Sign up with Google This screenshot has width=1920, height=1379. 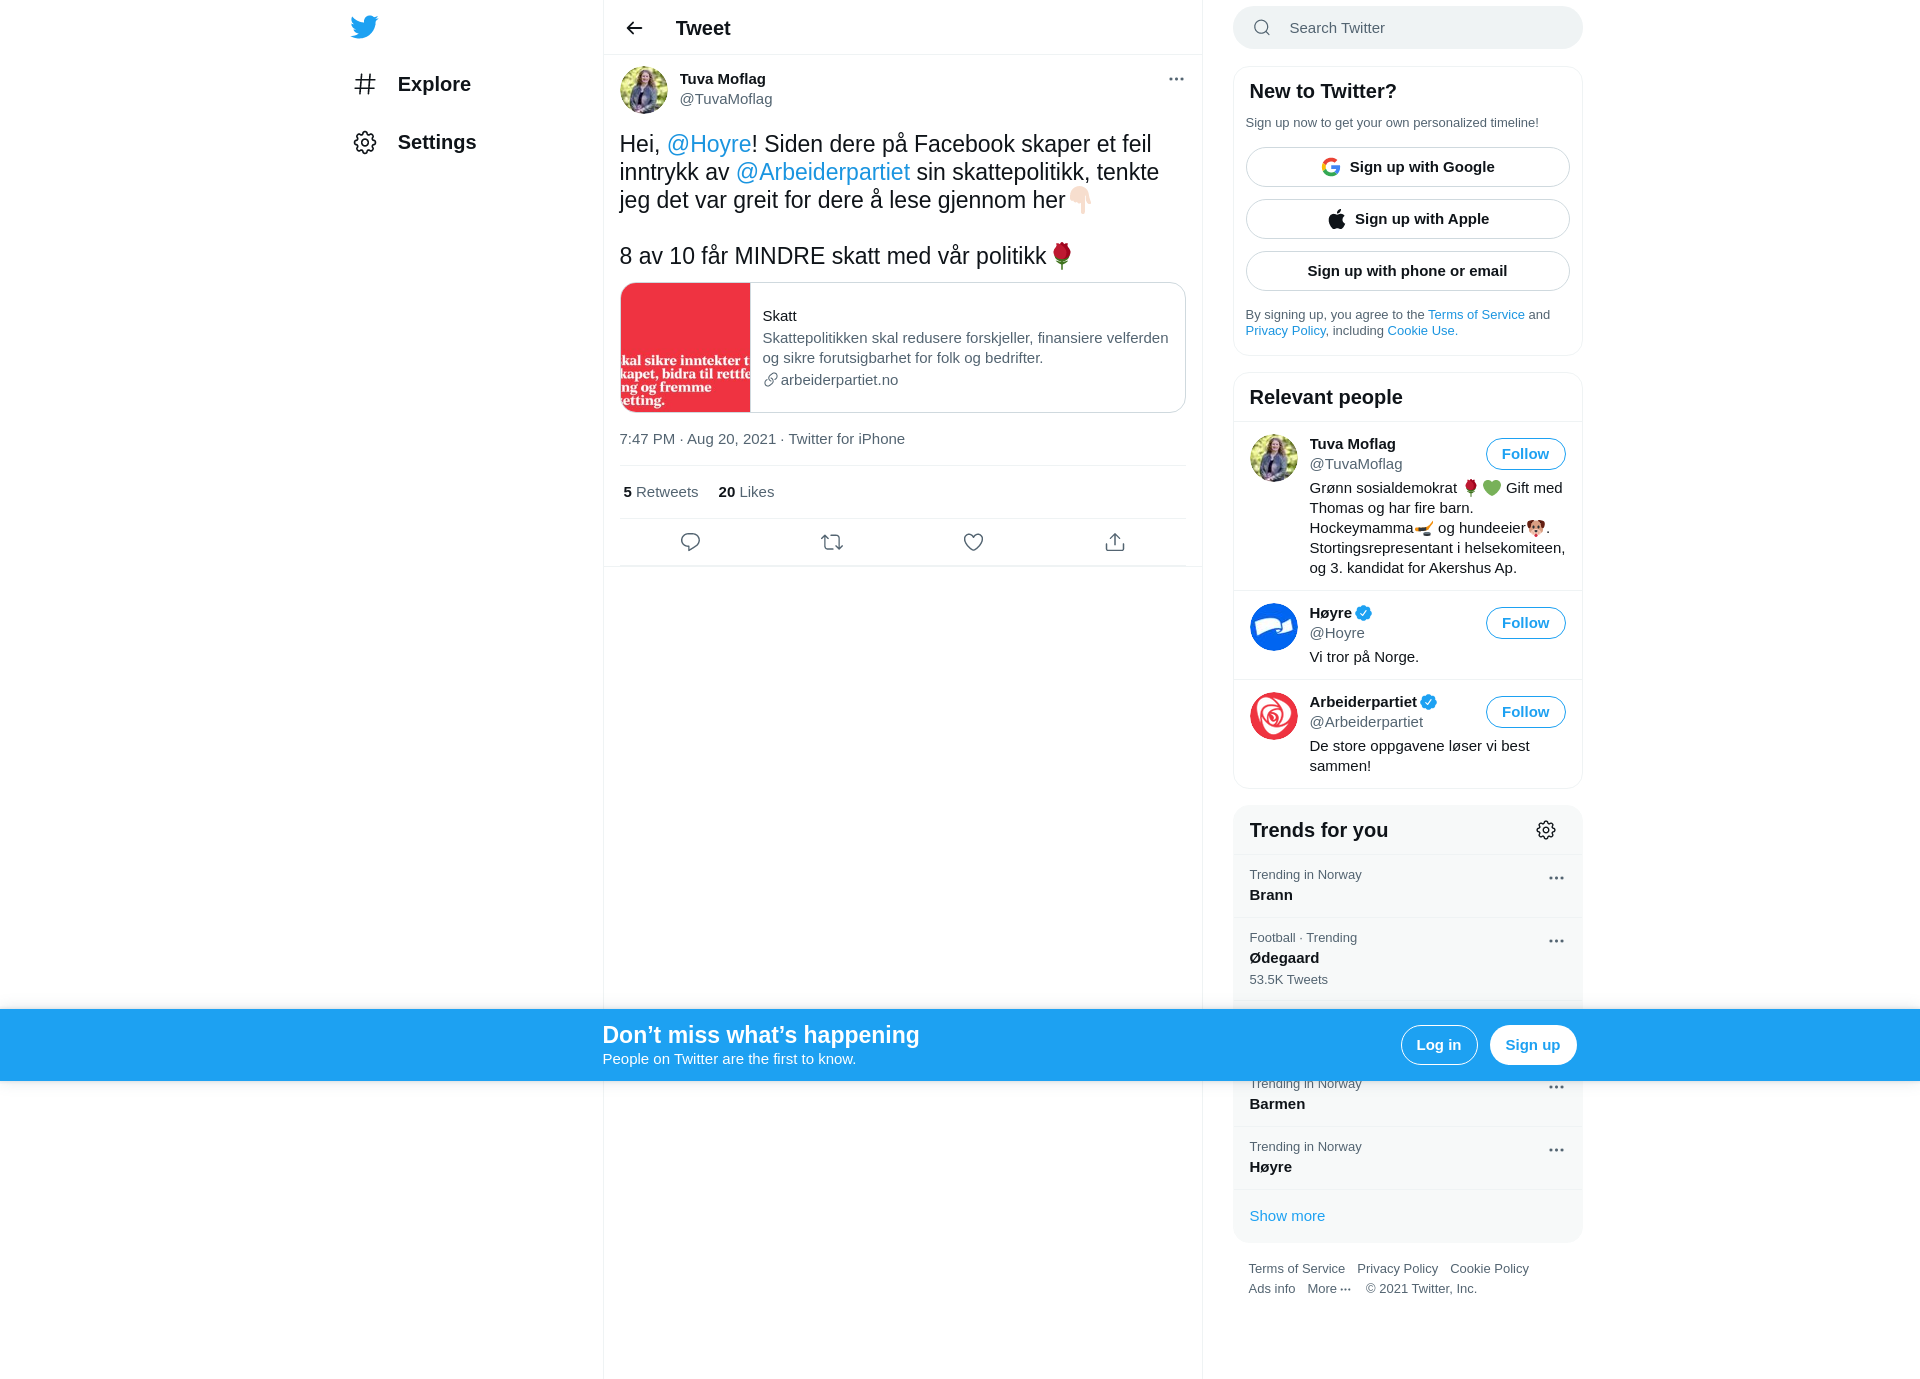(1407, 167)
